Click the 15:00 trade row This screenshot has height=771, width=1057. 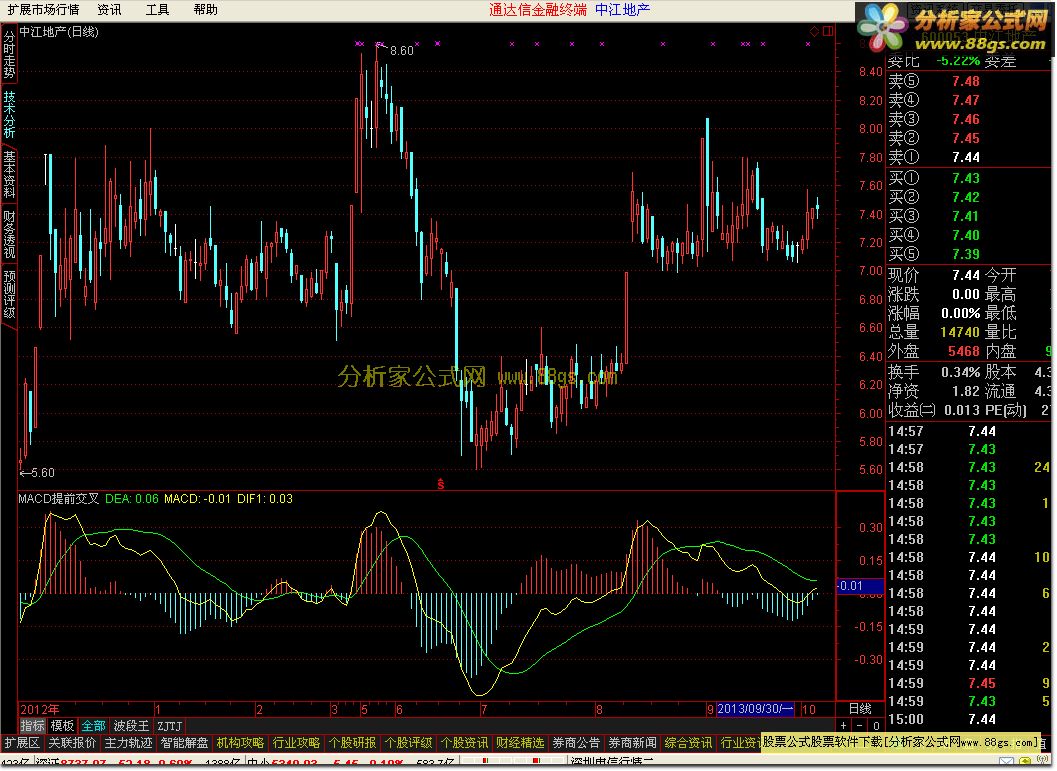[x=967, y=719]
